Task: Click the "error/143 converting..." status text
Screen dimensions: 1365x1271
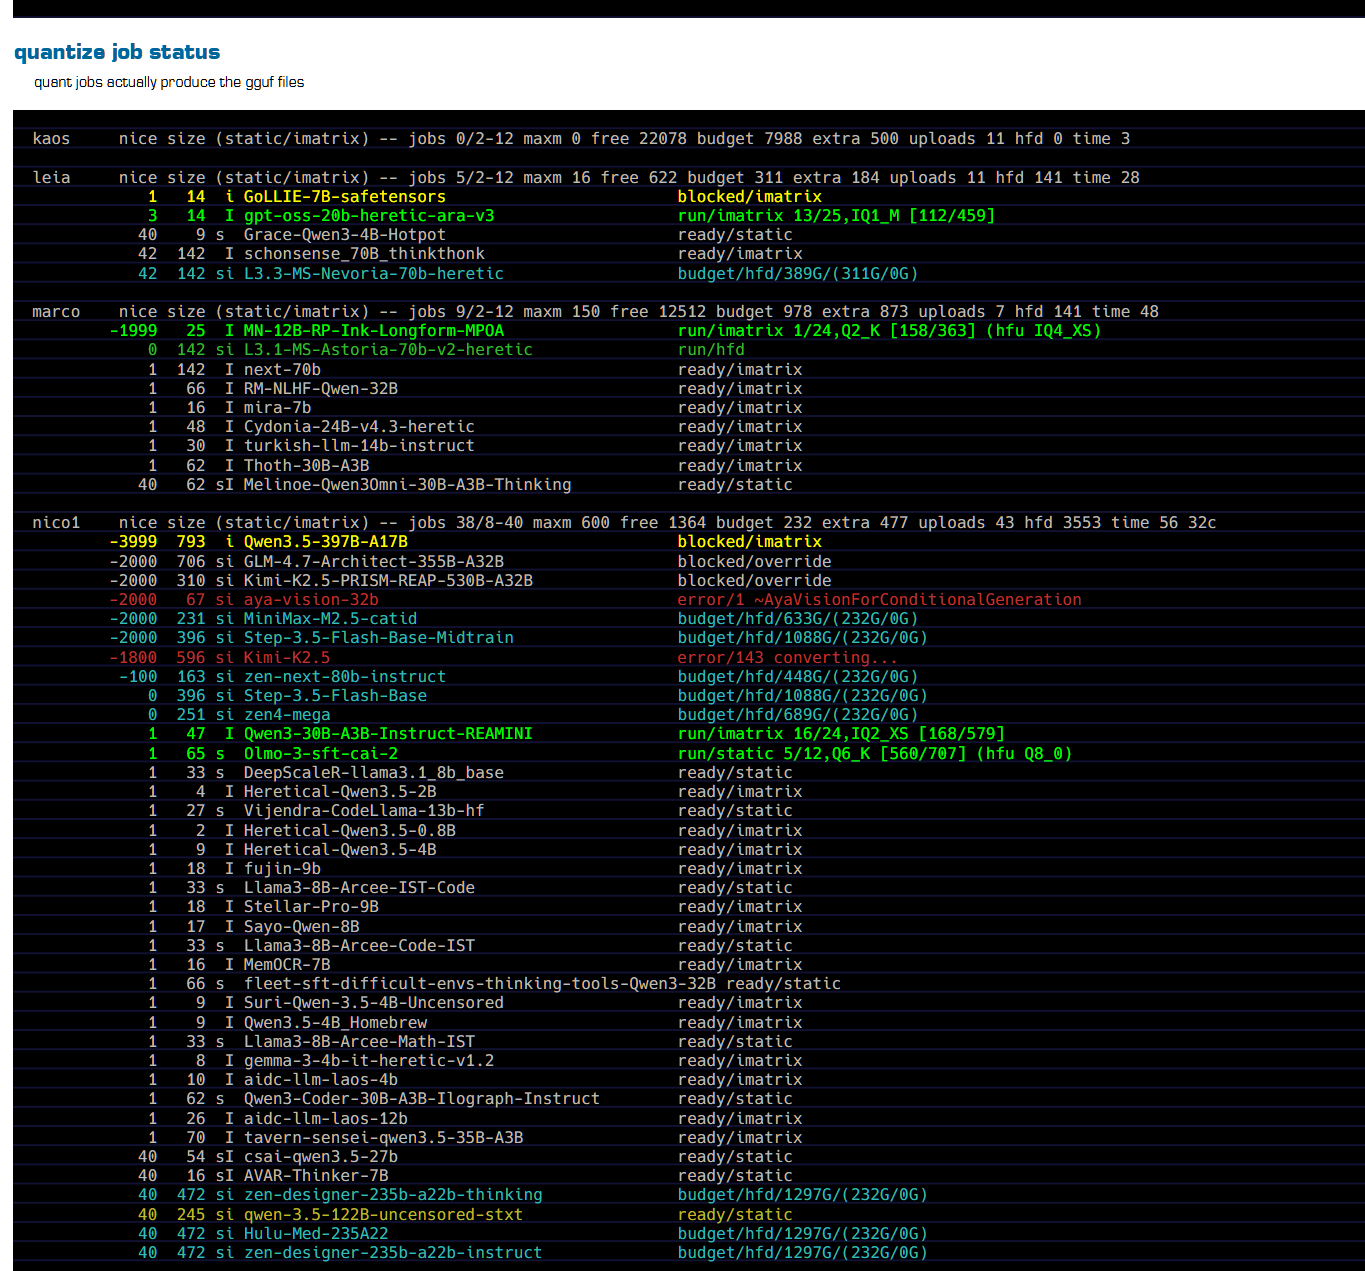Action: [788, 658]
